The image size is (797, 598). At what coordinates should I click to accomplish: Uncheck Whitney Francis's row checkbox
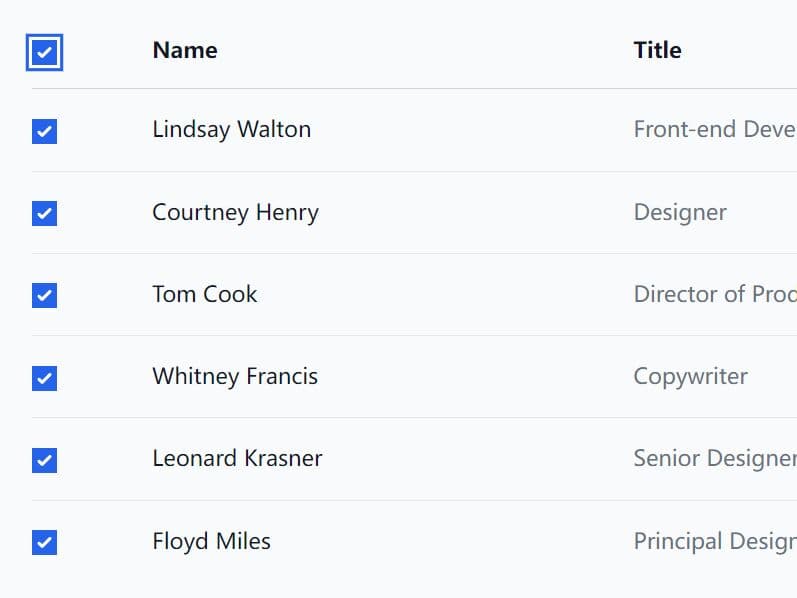coord(44,378)
